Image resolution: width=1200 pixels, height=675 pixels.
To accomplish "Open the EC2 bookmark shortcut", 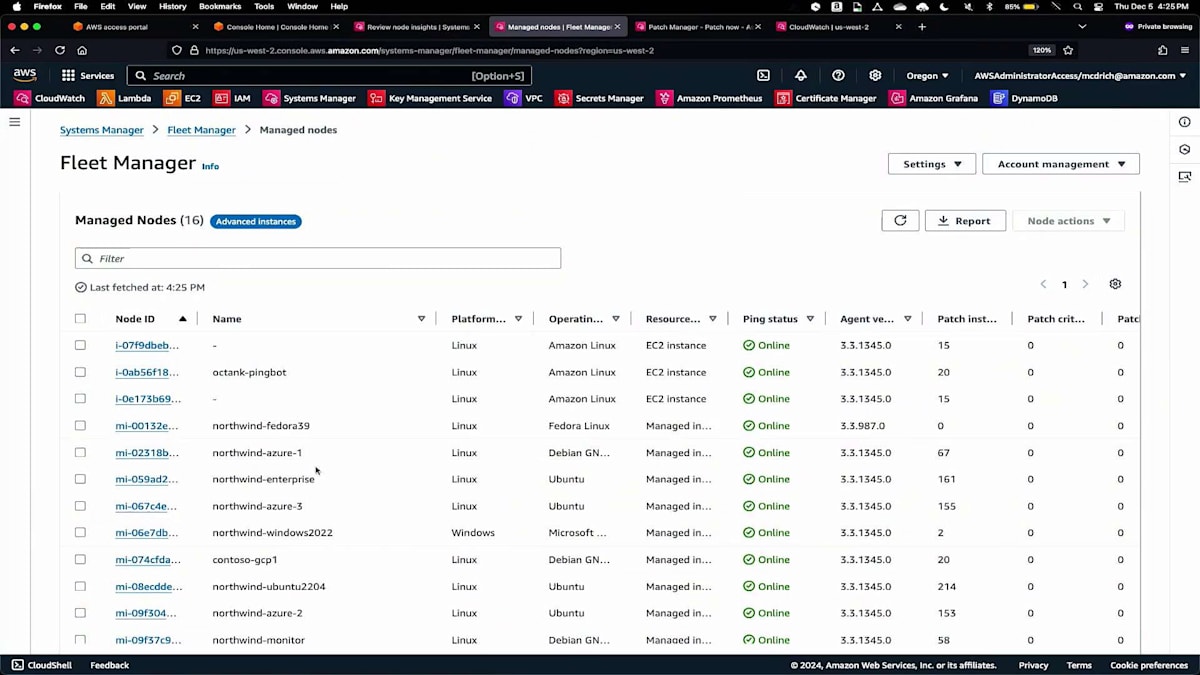I will click(x=182, y=98).
